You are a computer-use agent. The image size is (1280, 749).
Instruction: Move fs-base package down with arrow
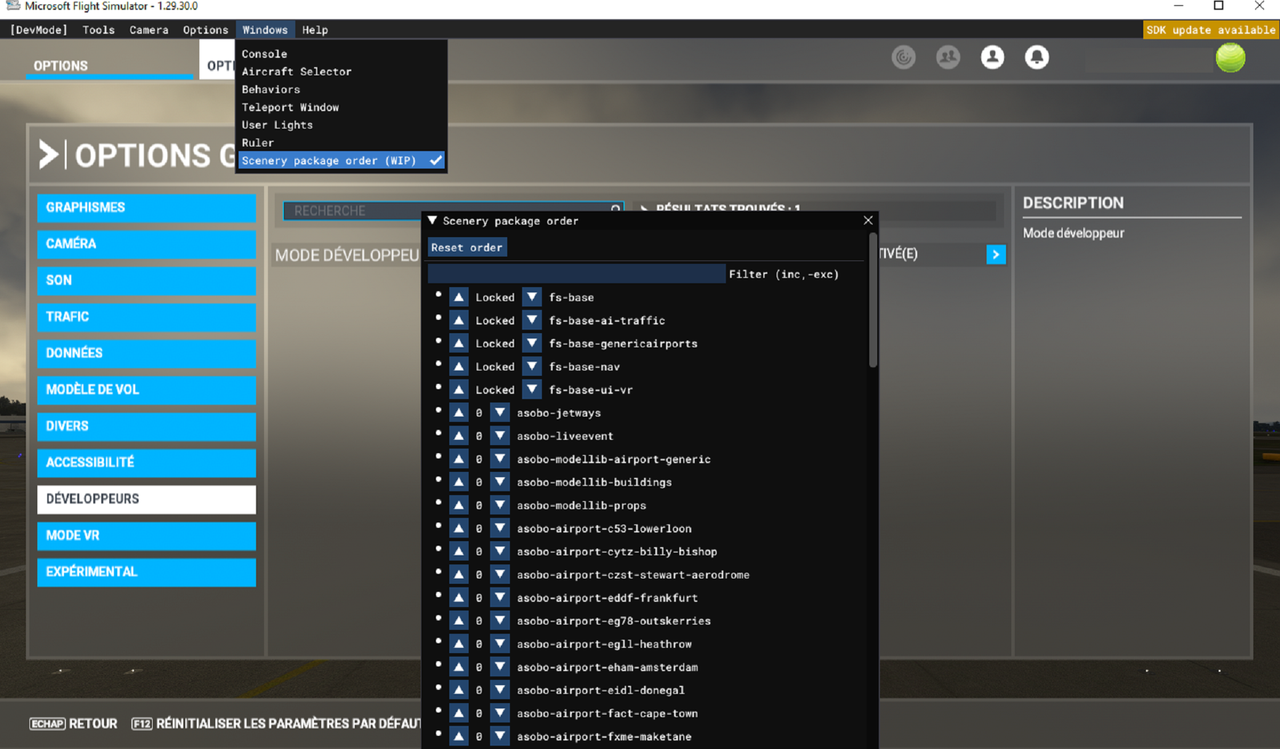(532, 297)
